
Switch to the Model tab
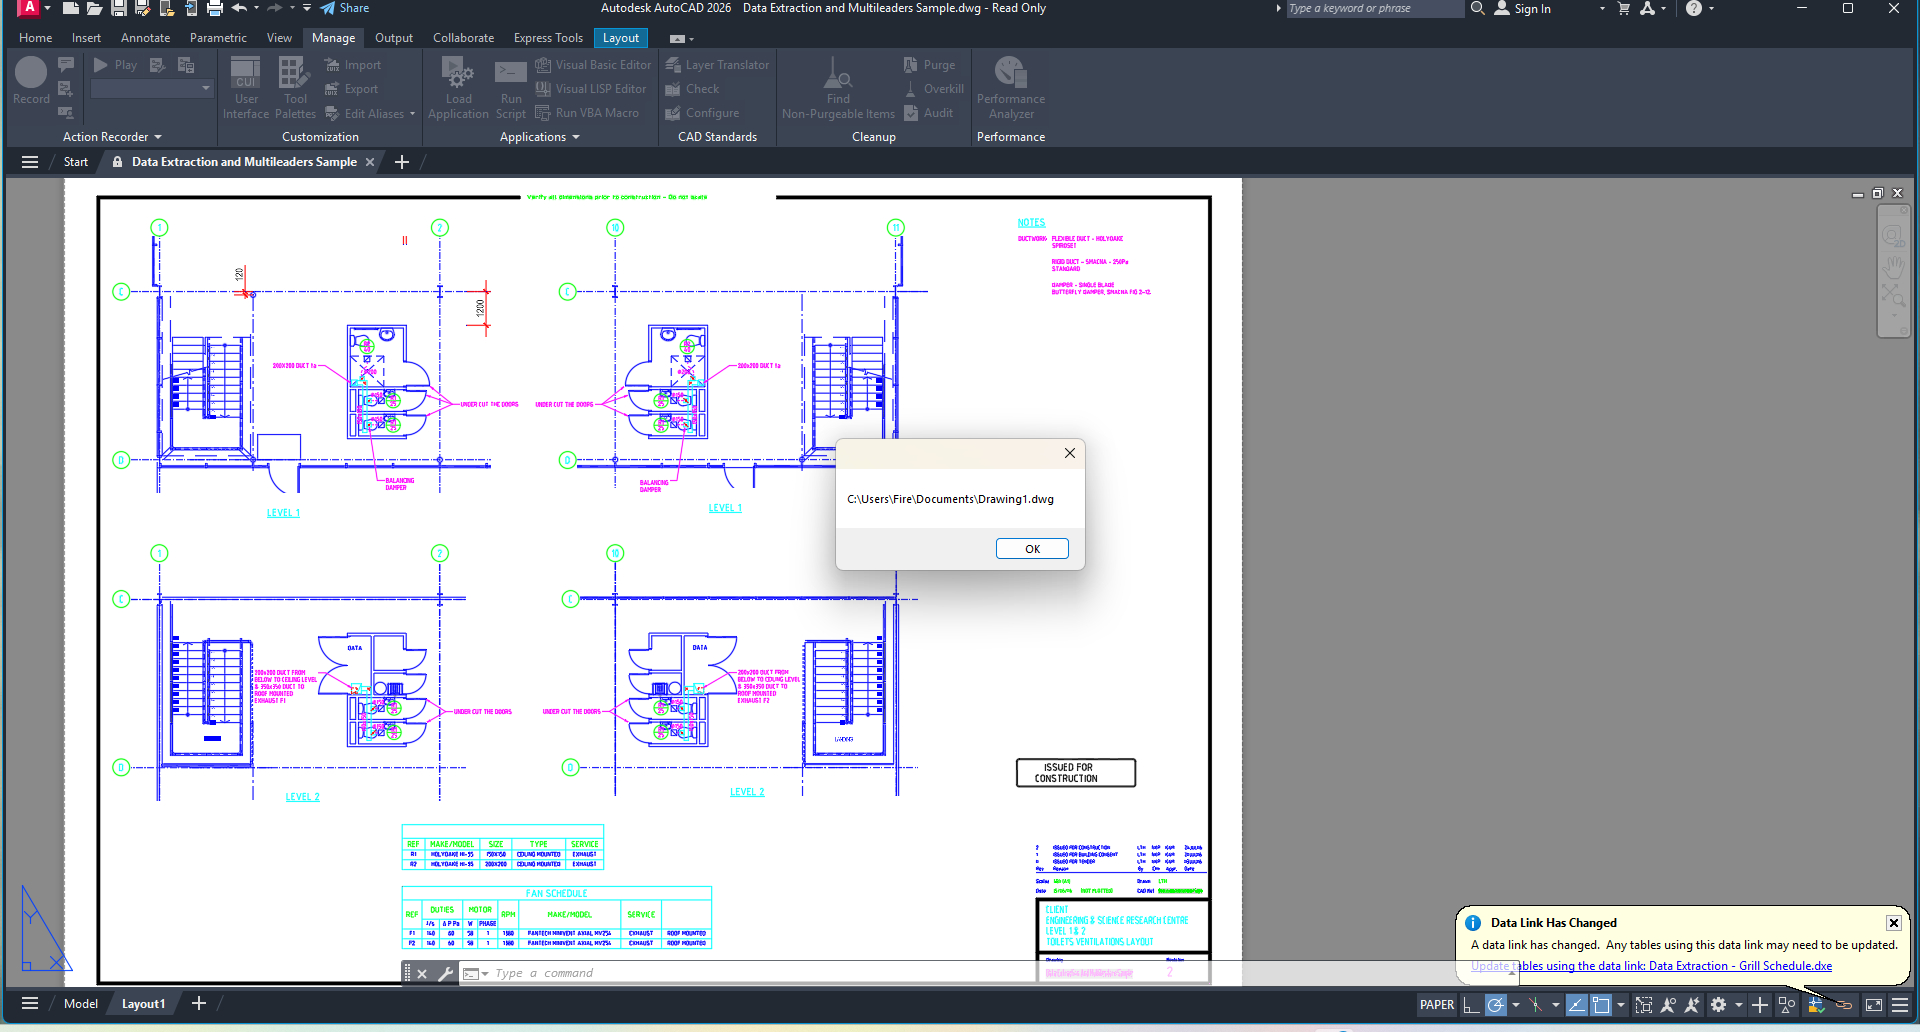[x=81, y=1004]
